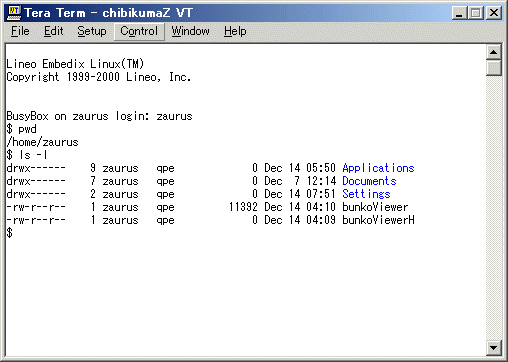This screenshot has width=508, height=362.
Task: Click the timestamp 12:14 of Documents
Action: pyautogui.click(x=321, y=181)
